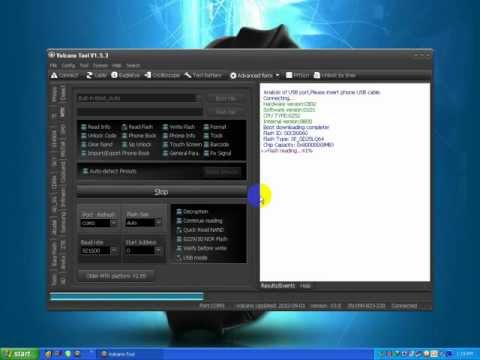Open the Help menu
Viewport: 480px width, 360px height.
pos(116,66)
